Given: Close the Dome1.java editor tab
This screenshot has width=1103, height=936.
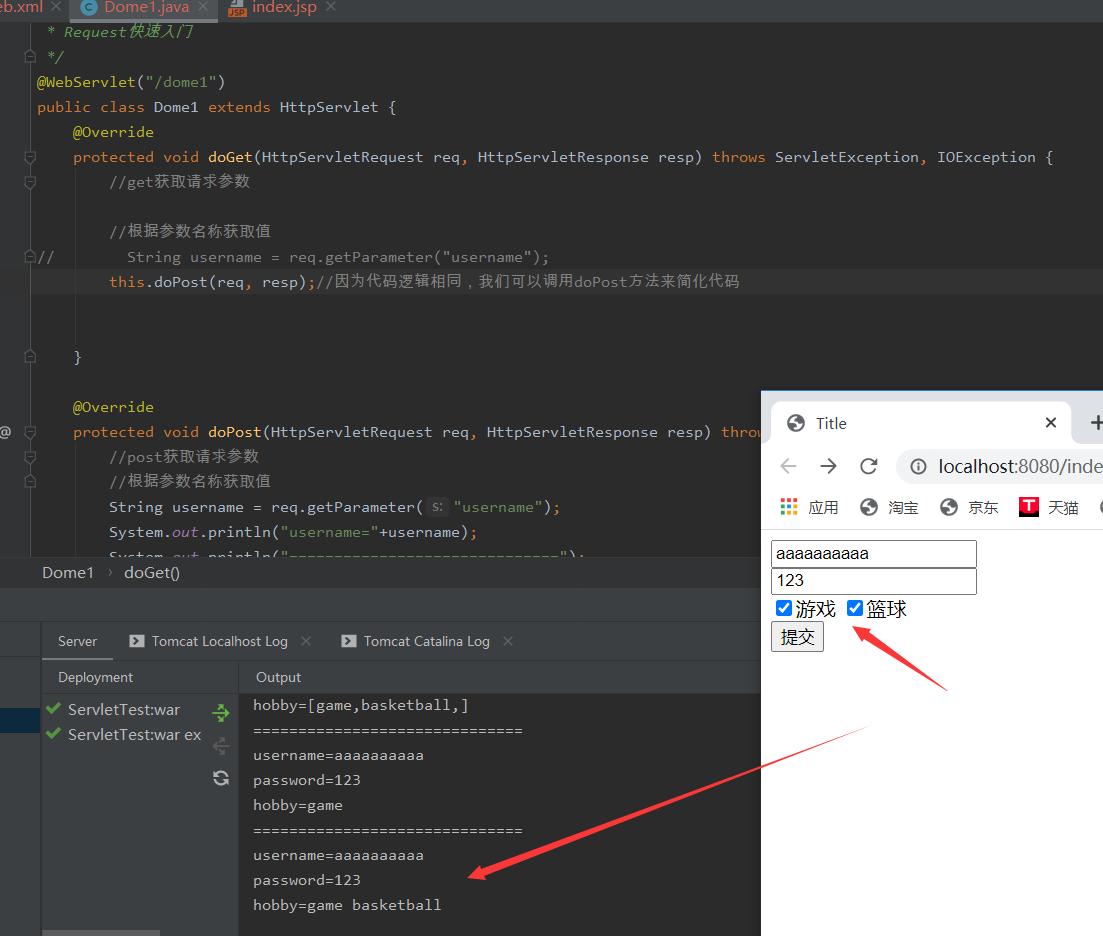Looking at the screenshot, I should [x=203, y=7].
